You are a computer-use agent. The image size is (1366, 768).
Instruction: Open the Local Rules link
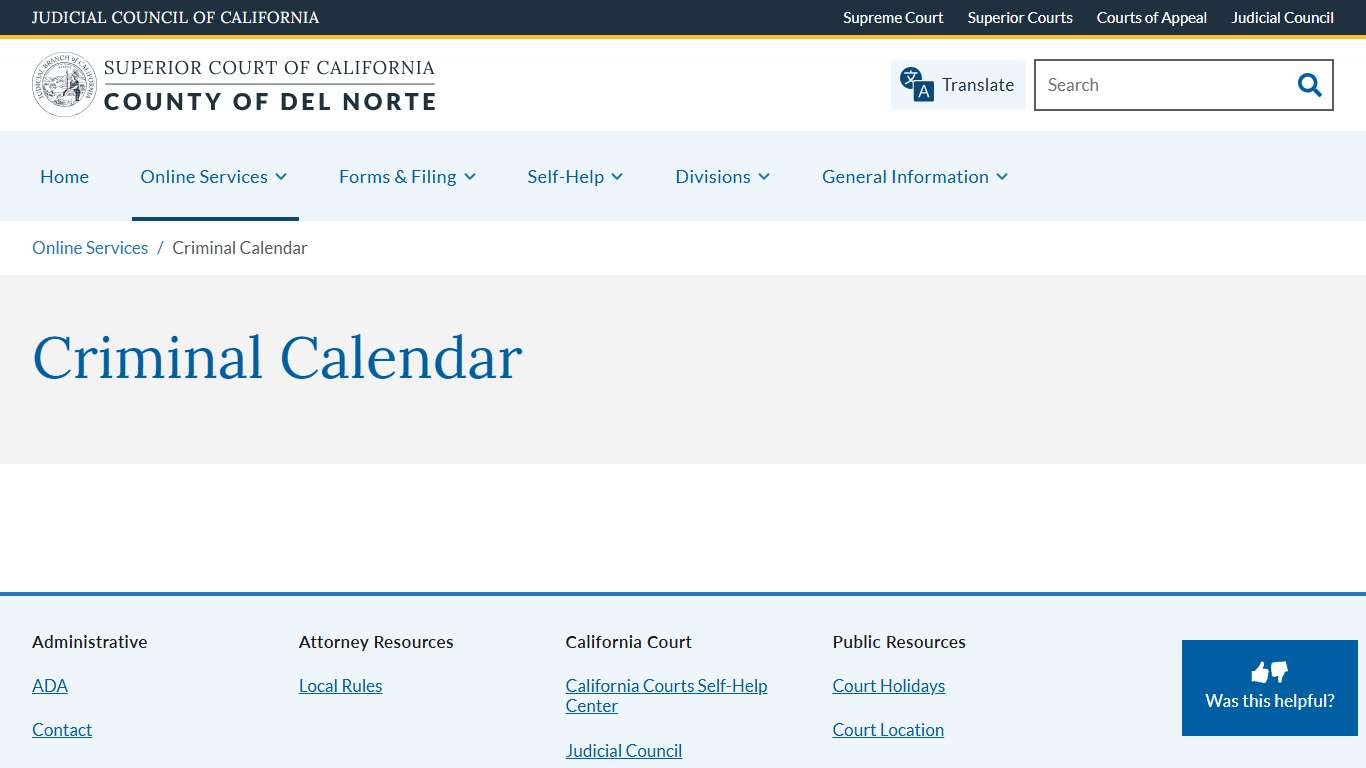pos(340,686)
